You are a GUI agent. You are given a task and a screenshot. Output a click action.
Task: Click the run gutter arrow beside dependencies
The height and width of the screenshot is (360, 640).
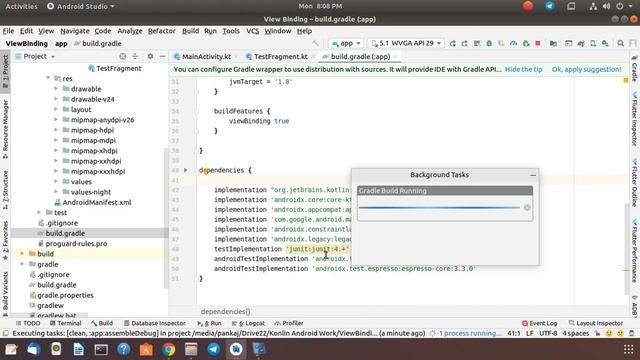coord(186,170)
